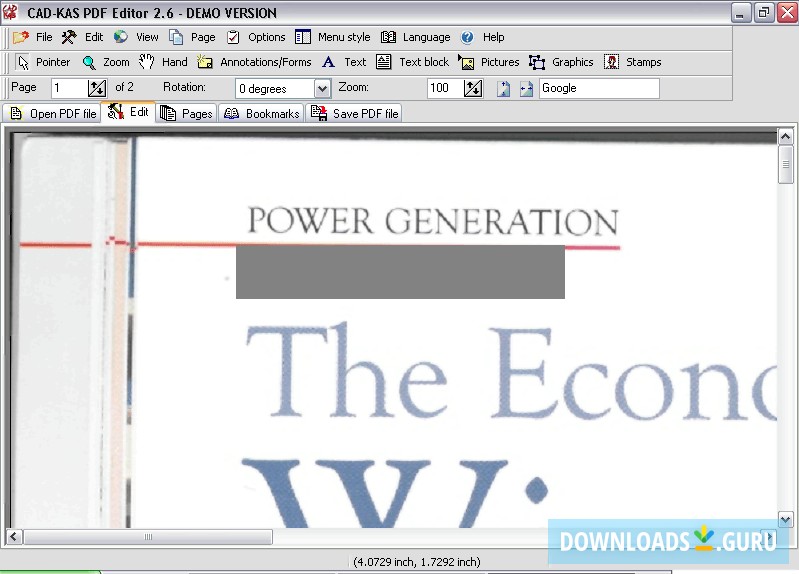Click the zoom value stepper button

pos(473,88)
